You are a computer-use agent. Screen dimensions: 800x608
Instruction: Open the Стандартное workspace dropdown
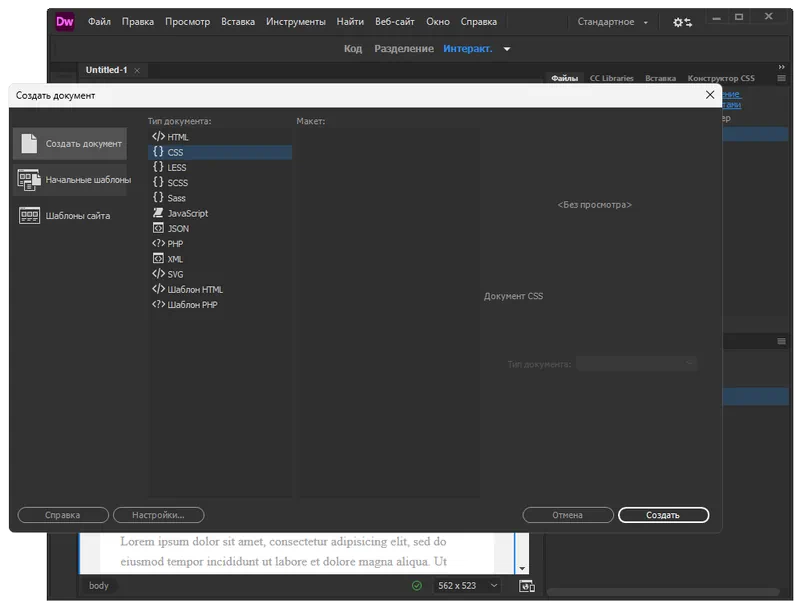click(612, 22)
